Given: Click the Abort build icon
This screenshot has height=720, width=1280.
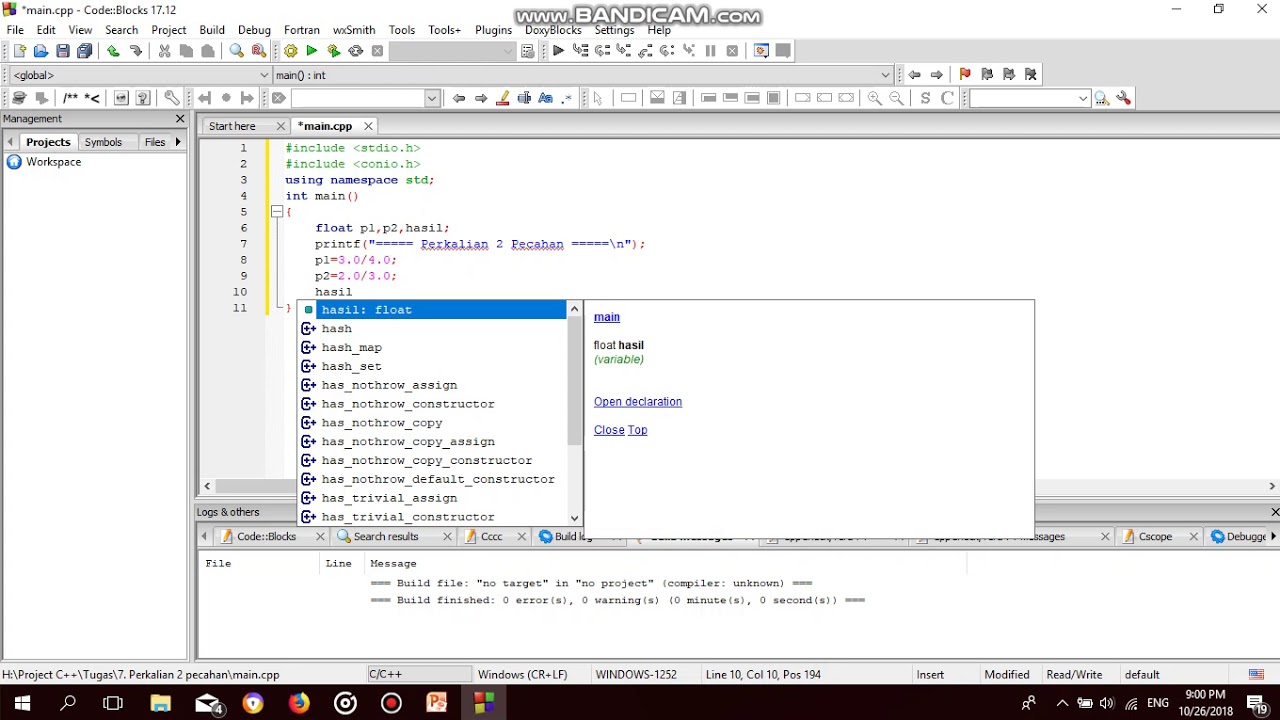Looking at the screenshot, I should pos(377,51).
